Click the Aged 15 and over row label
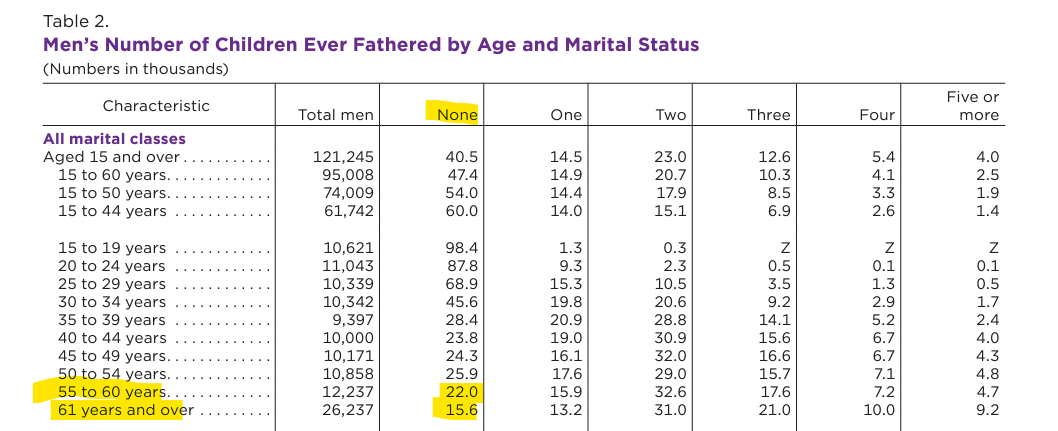 pos(111,157)
